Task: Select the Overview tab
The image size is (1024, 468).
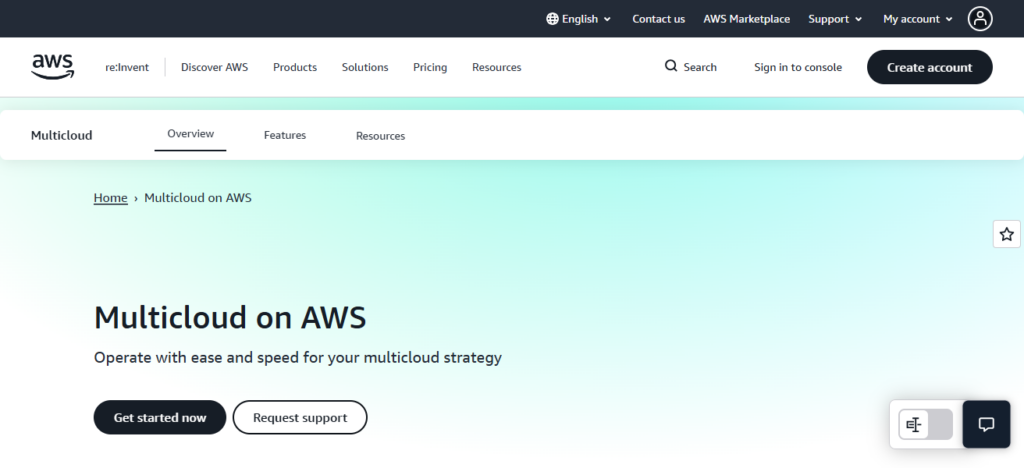Action: [x=191, y=134]
